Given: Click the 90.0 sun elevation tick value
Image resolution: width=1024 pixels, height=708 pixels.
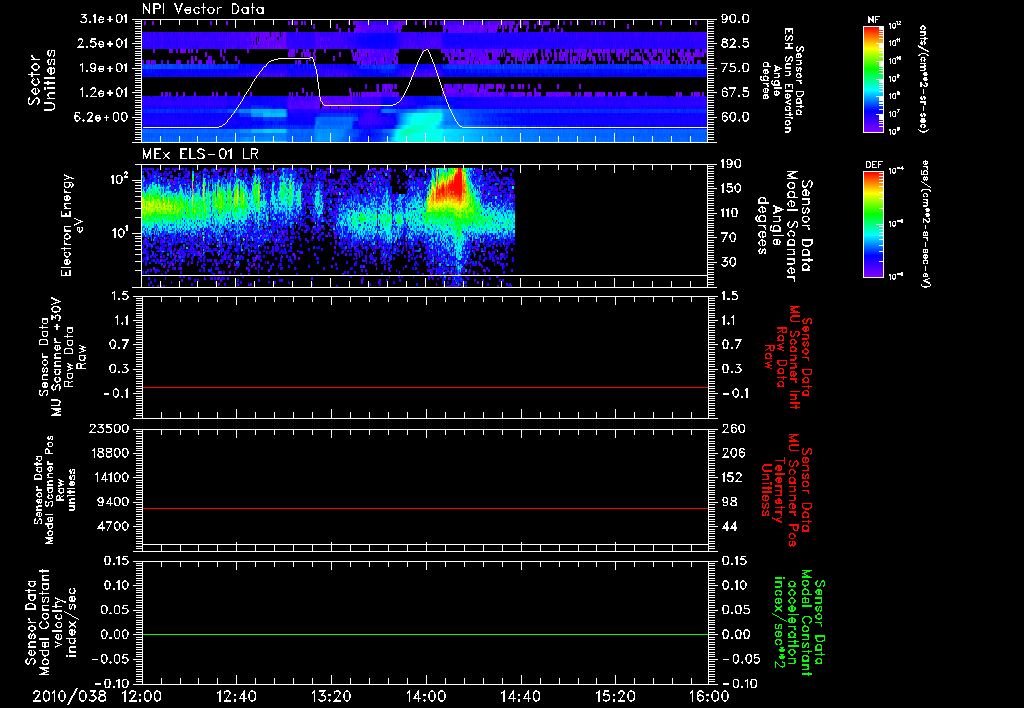Looking at the screenshot, I should point(735,19).
